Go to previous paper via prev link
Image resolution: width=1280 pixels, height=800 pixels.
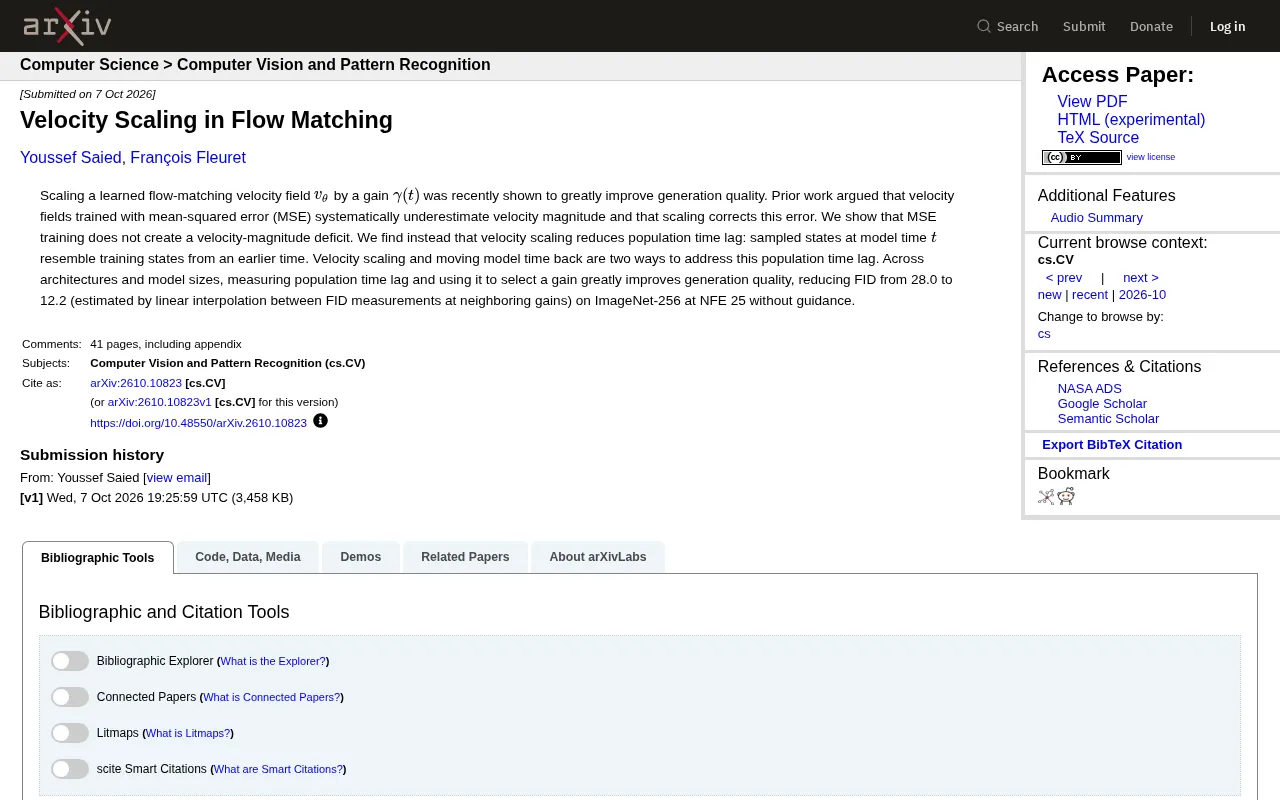click(x=1064, y=278)
